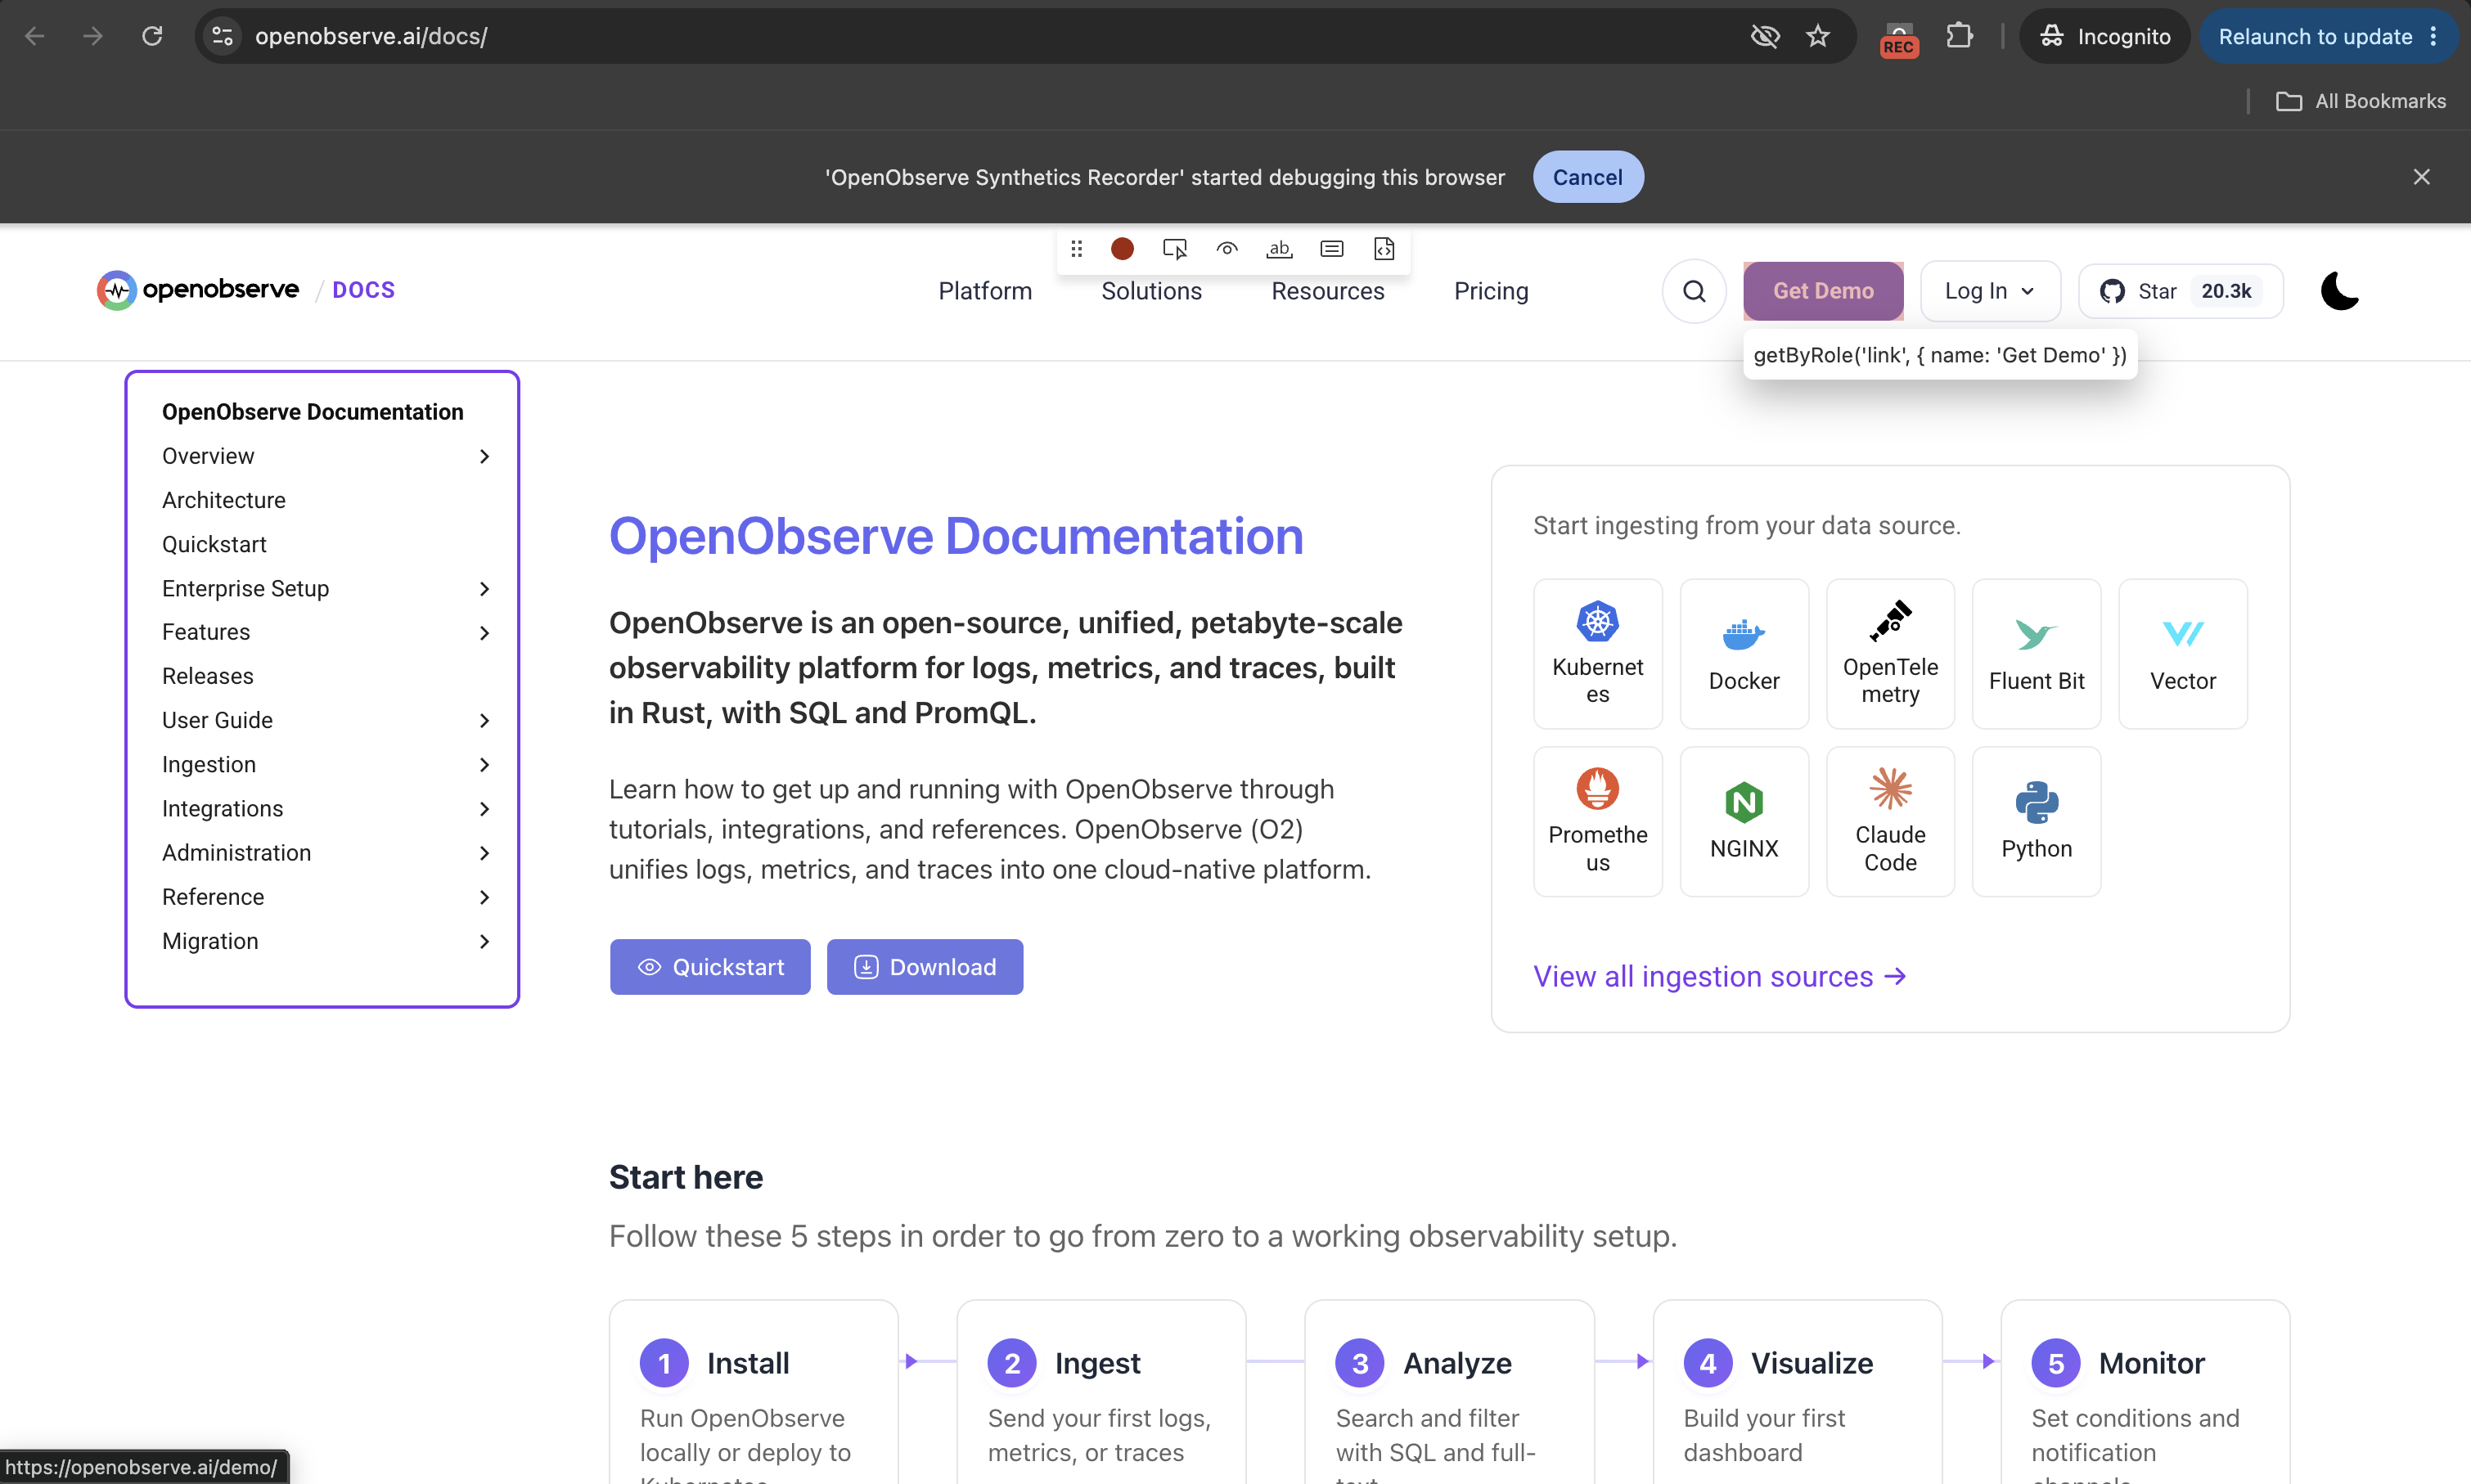Image resolution: width=2471 pixels, height=1484 pixels.
Task: Click the red record button in recorder toolbar
Action: tap(1122, 249)
